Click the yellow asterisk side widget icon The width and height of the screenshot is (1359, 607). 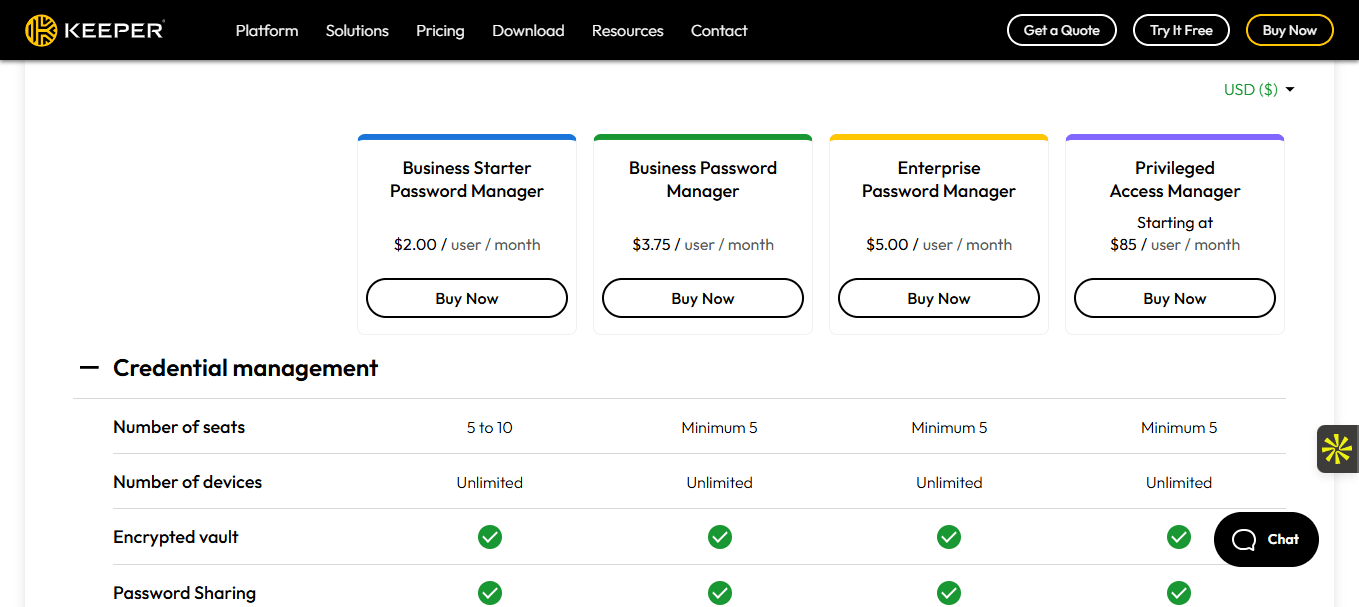pyautogui.click(x=1337, y=449)
